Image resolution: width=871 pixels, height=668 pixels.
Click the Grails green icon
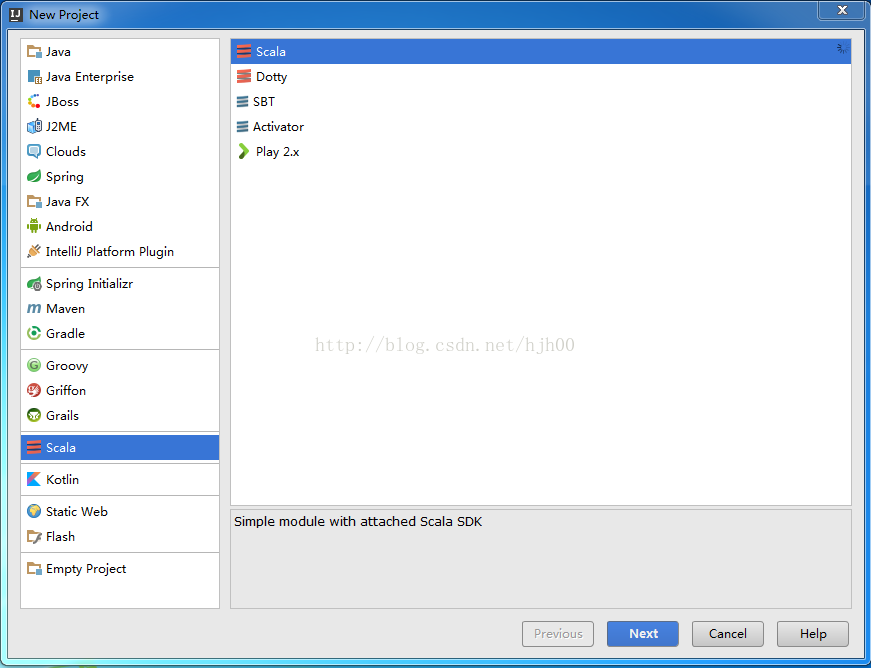pos(34,416)
